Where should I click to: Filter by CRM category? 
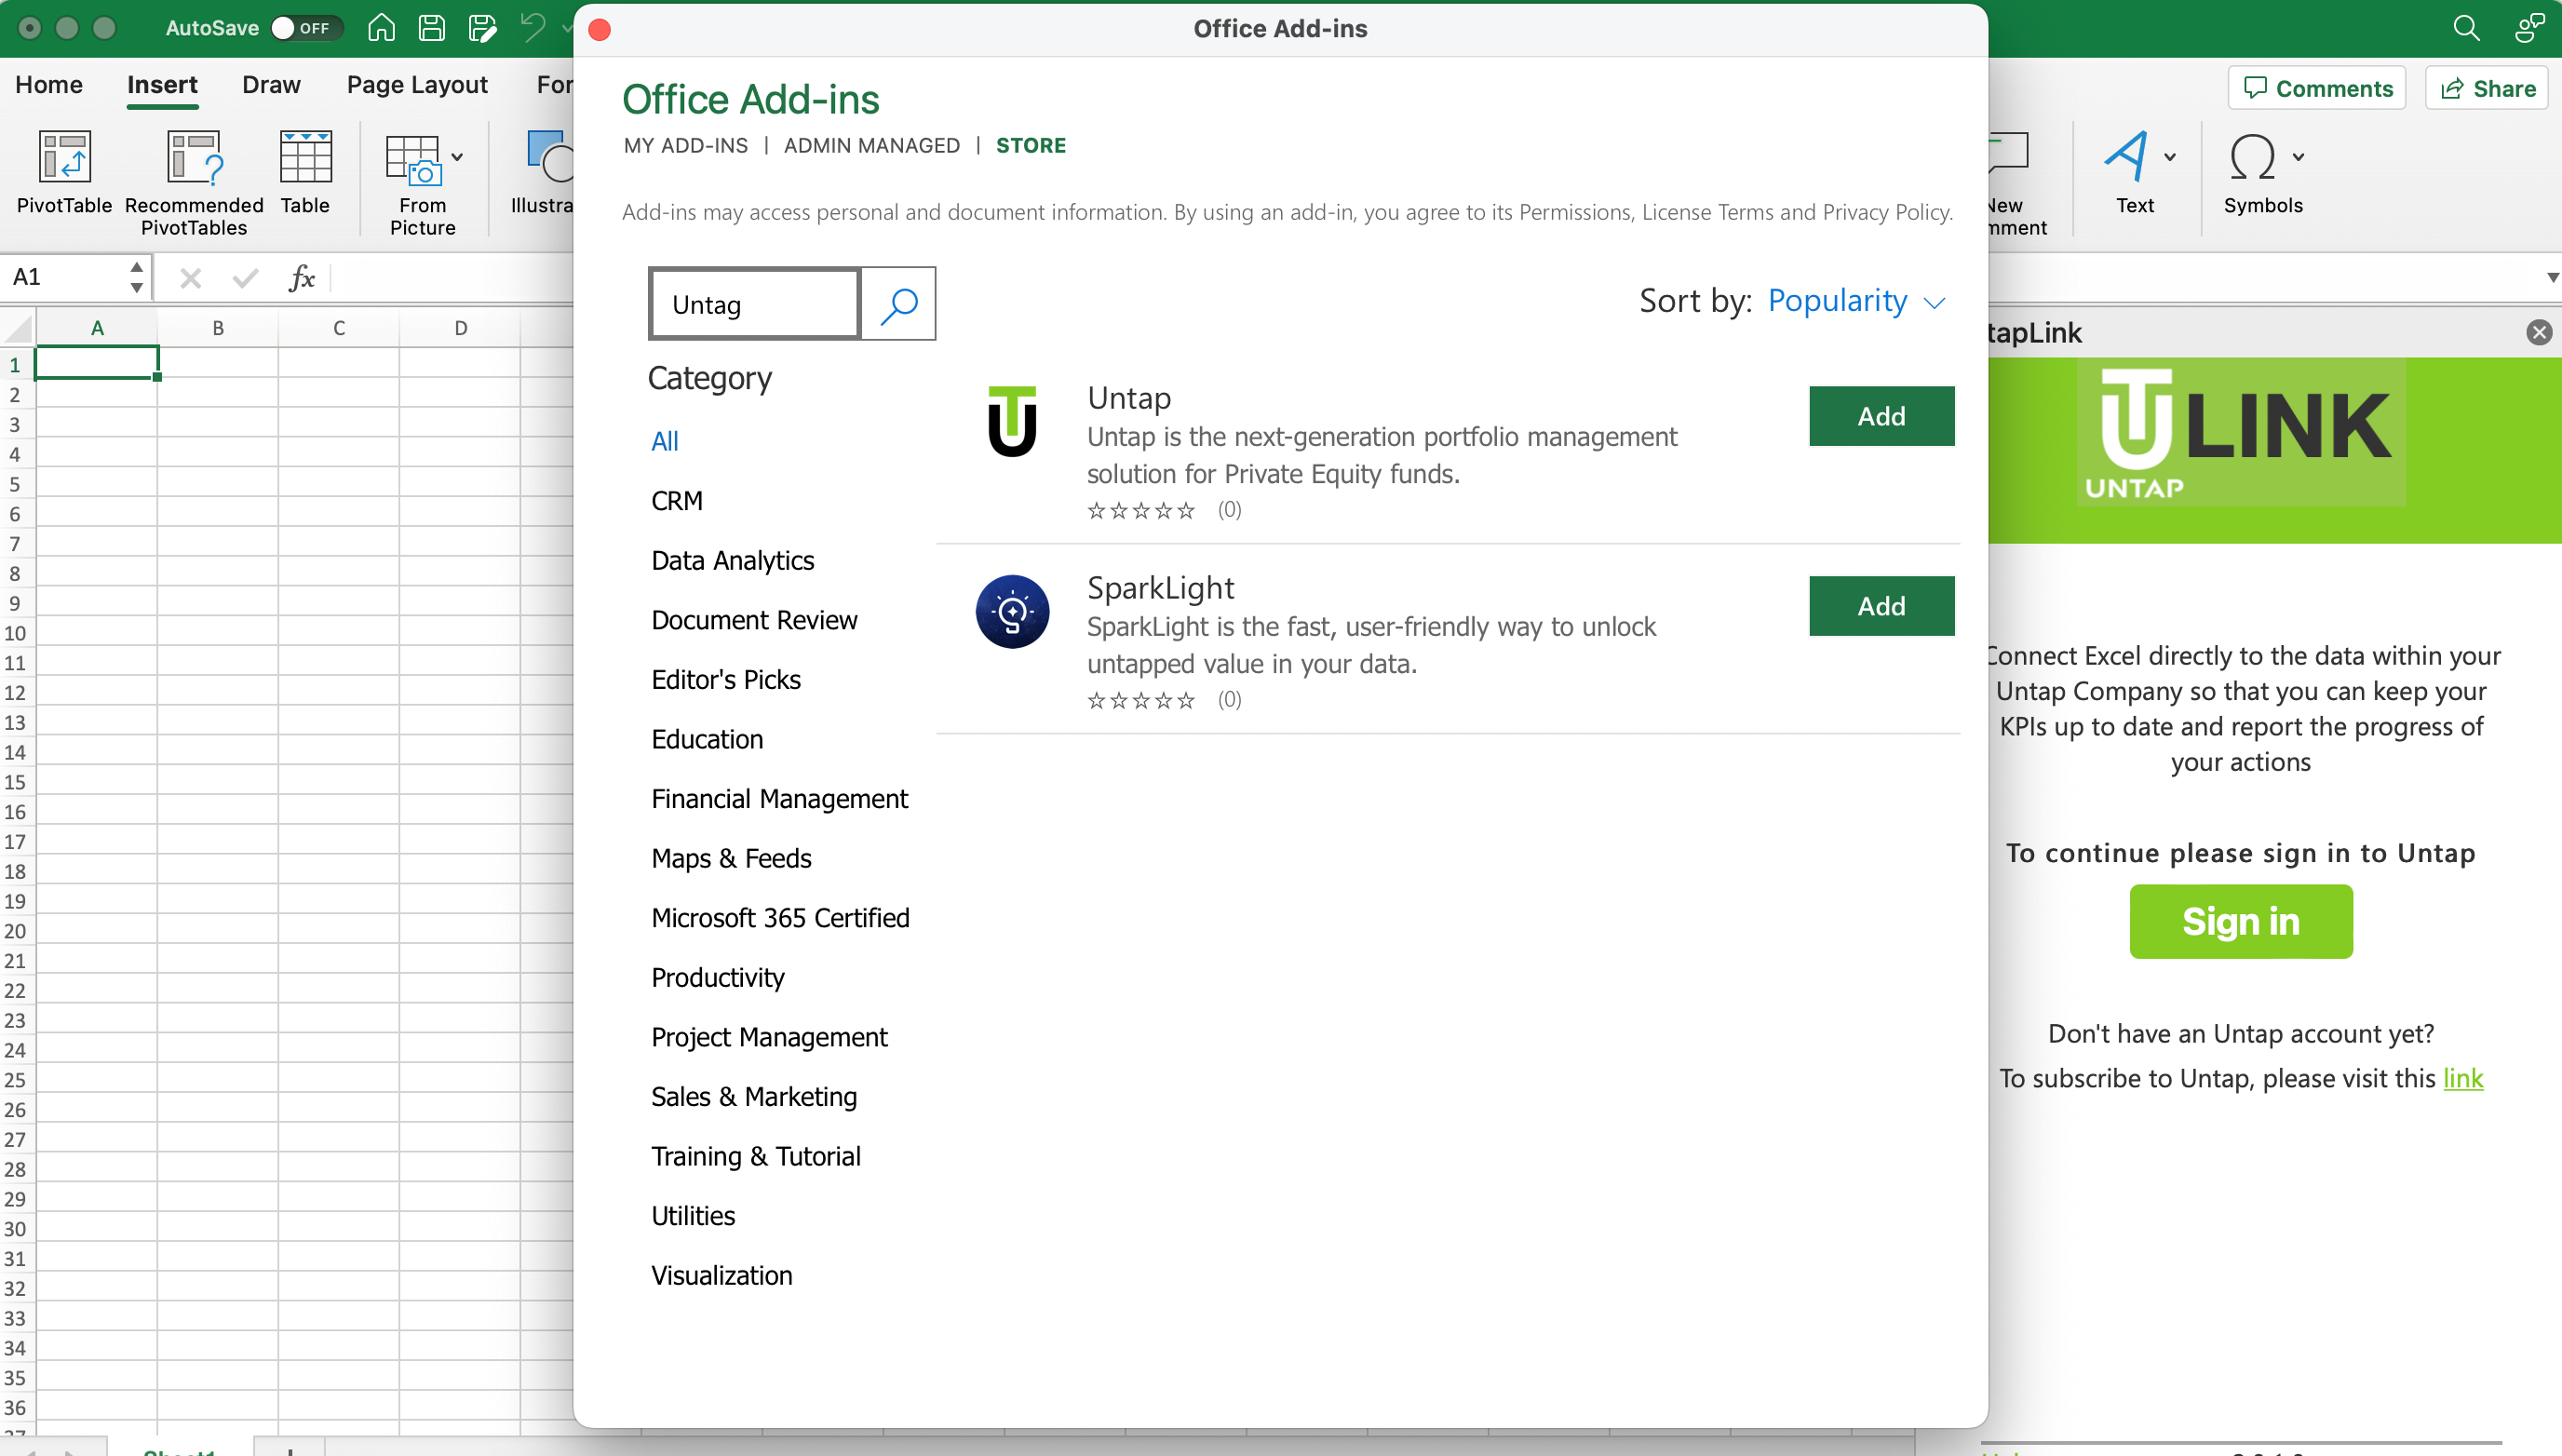point(677,501)
